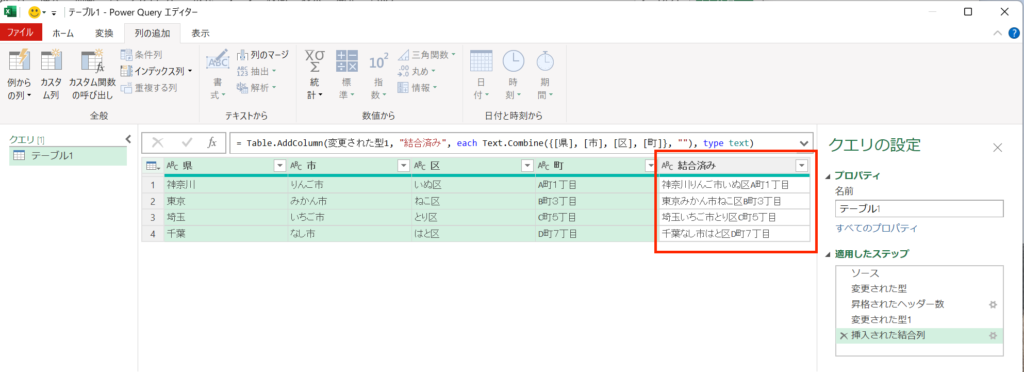The height and width of the screenshot is (372, 1024).
Task: Collapse the ribbon with the chevron
Action: point(997,33)
